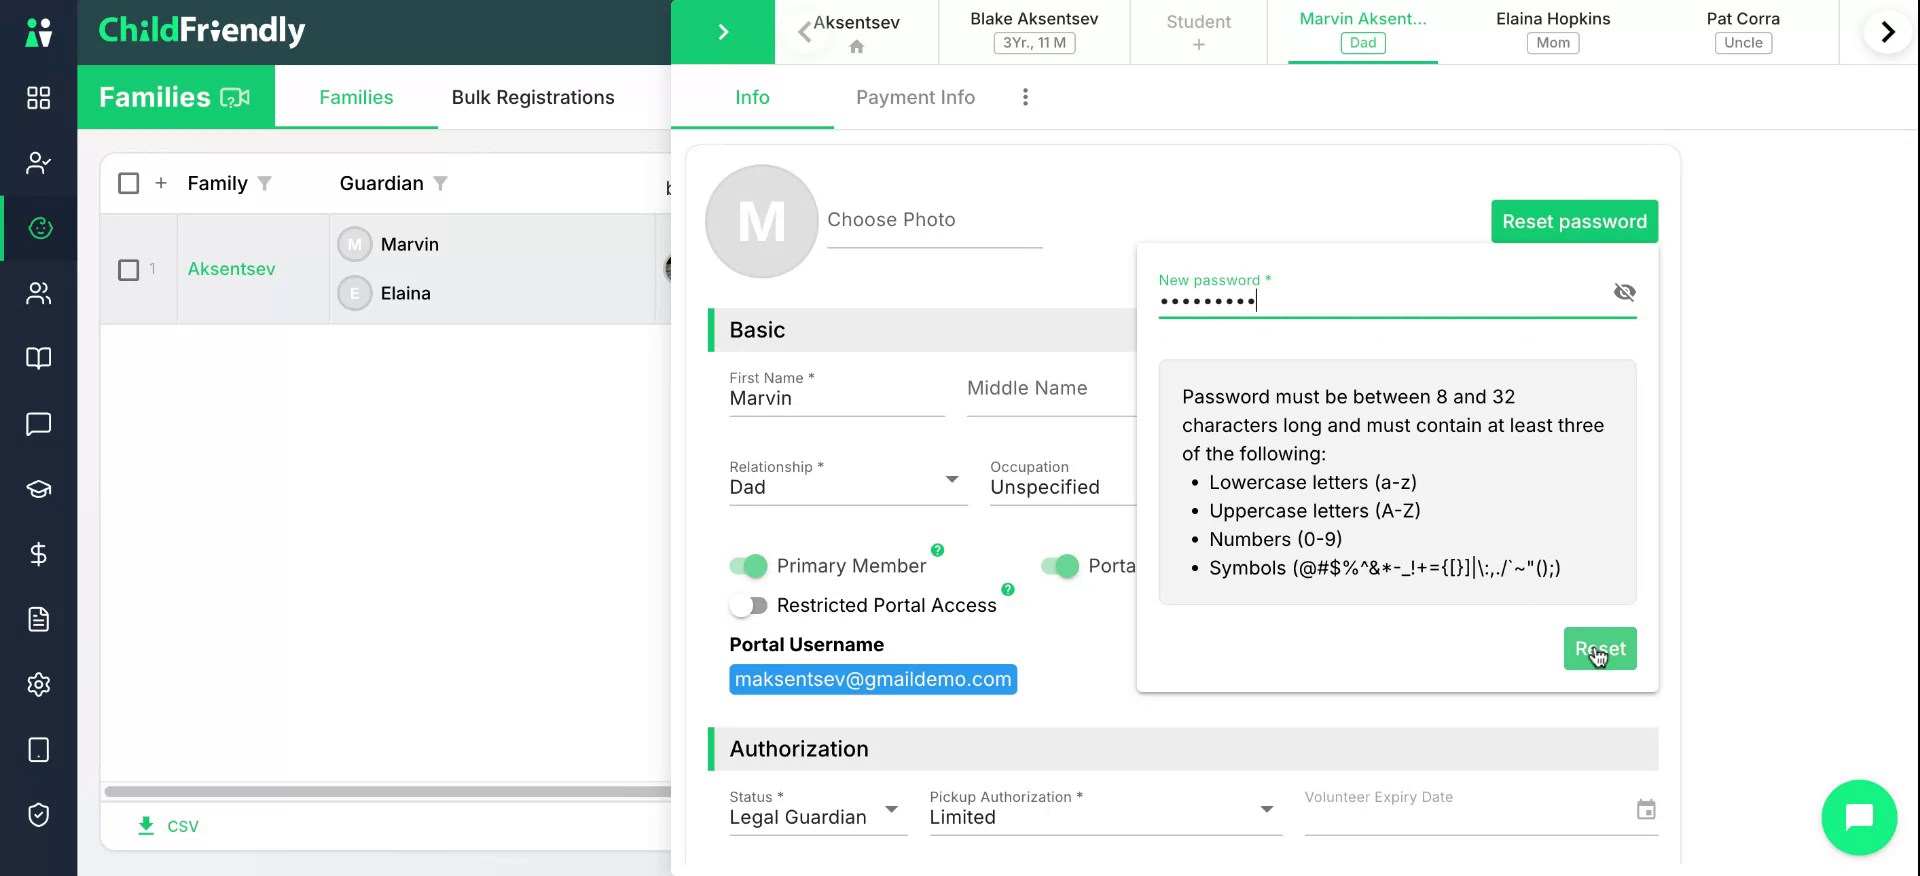Enable the Restricted Portal Access switch
The image size is (1920, 876).
tap(748, 605)
